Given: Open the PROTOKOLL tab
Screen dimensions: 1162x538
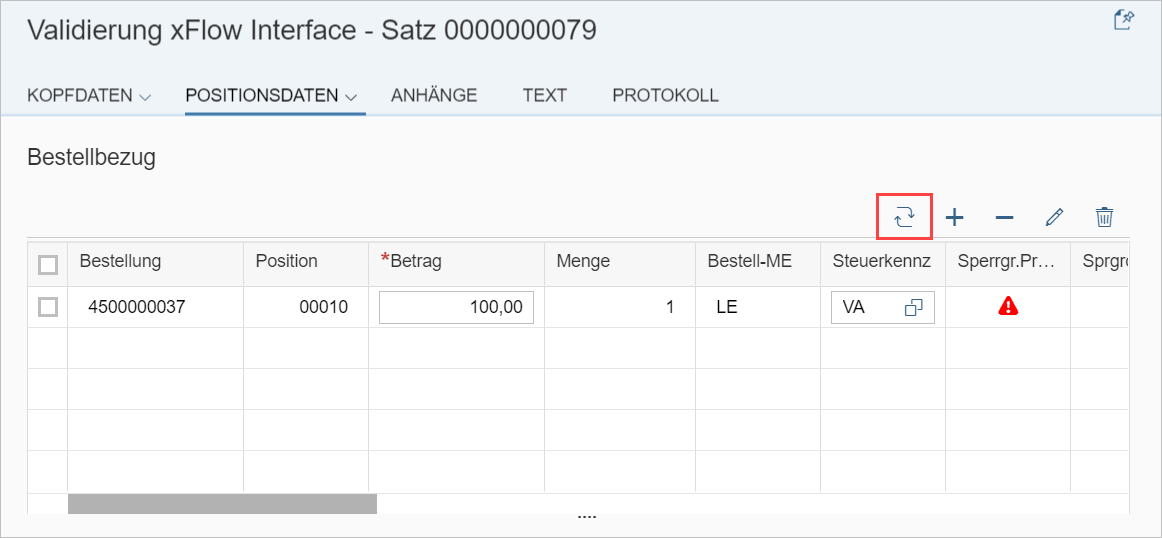Looking at the screenshot, I should (665, 96).
